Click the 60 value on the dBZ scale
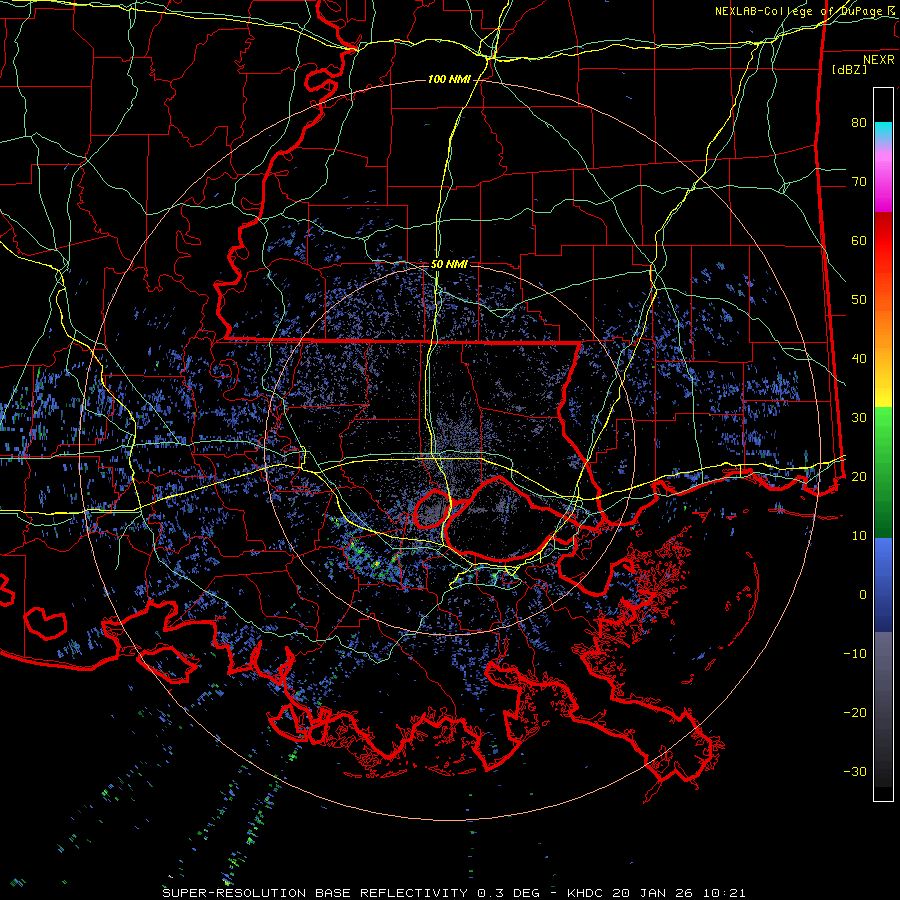This screenshot has width=900, height=900. point(859,240)
